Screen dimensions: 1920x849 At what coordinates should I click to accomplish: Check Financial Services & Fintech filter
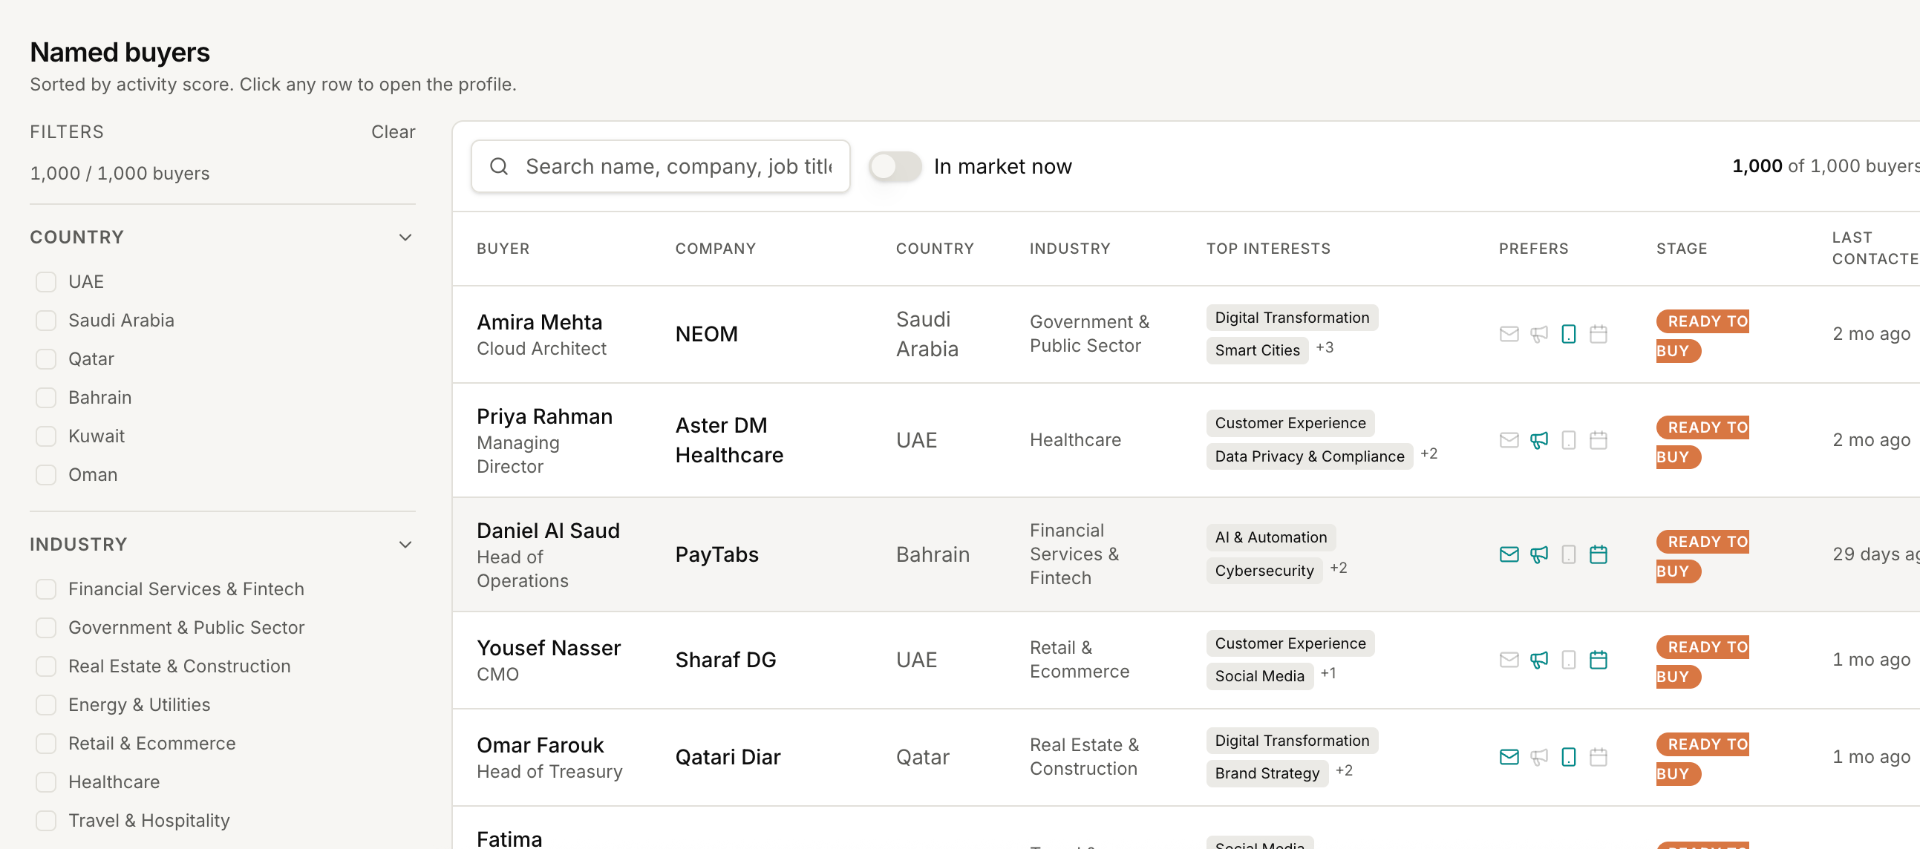[x=46, y=589]
